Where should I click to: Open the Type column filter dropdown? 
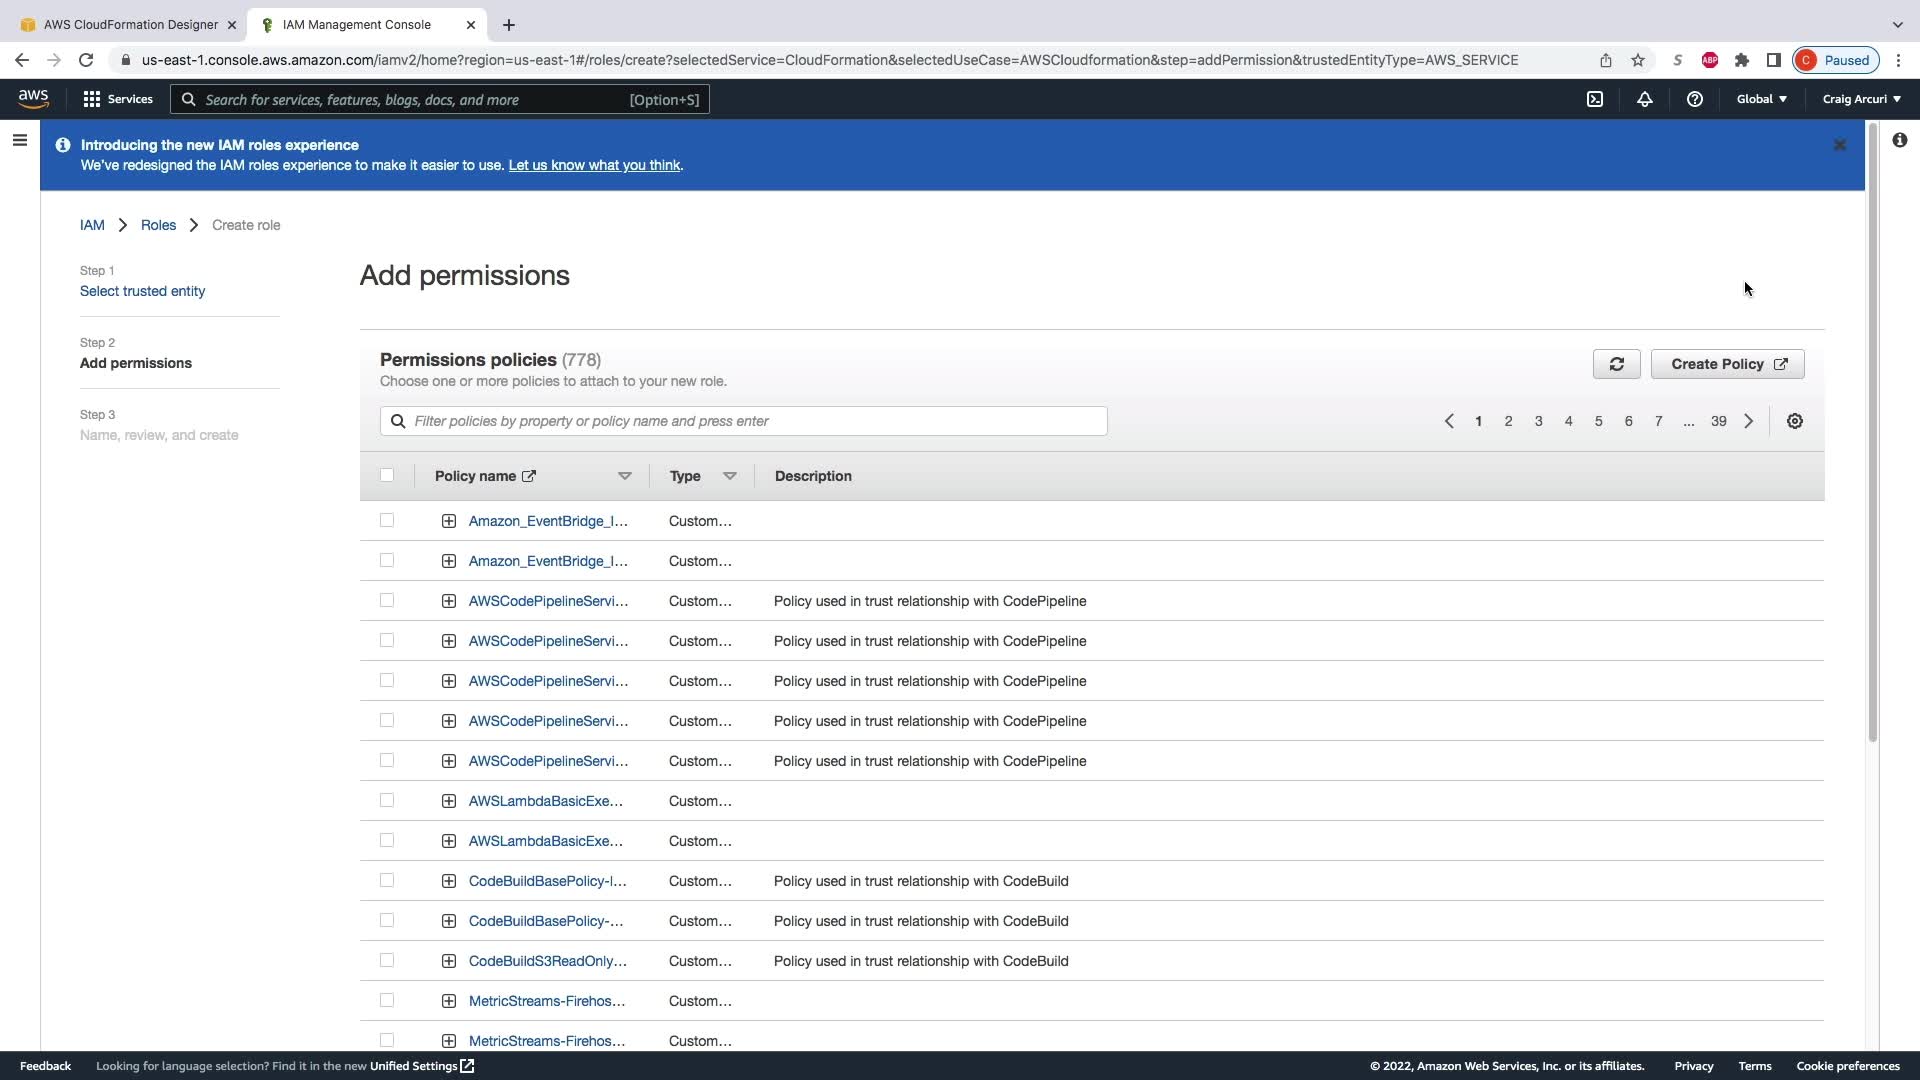pyautogui.click(x=729, y=476)
